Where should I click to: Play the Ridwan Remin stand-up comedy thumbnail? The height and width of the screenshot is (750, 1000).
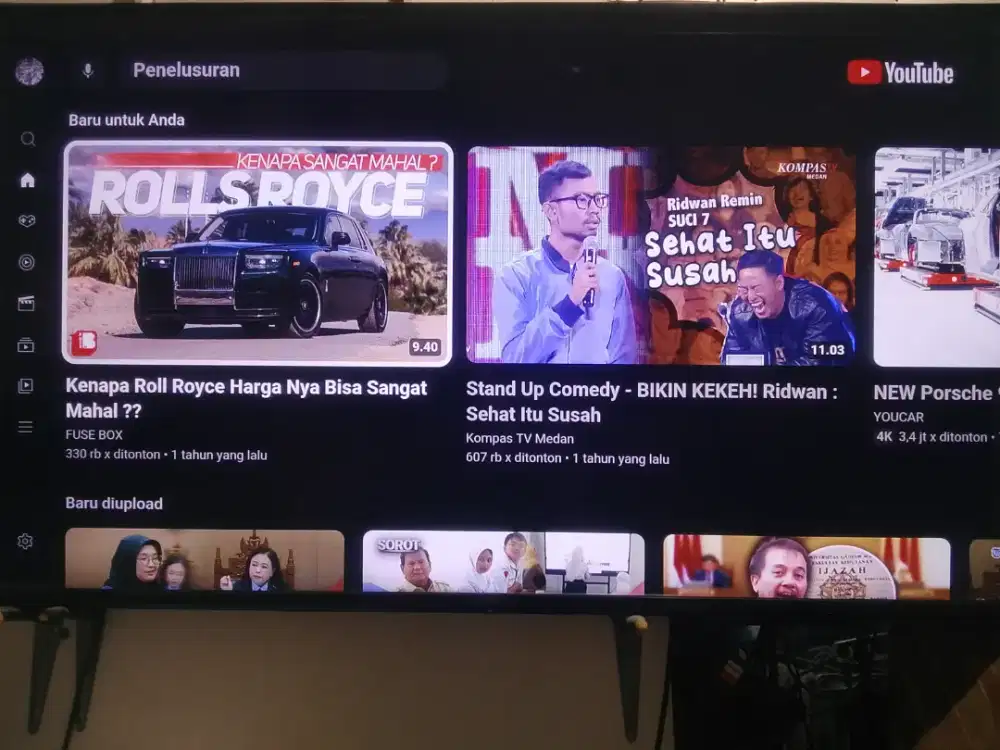pos(661,256)
